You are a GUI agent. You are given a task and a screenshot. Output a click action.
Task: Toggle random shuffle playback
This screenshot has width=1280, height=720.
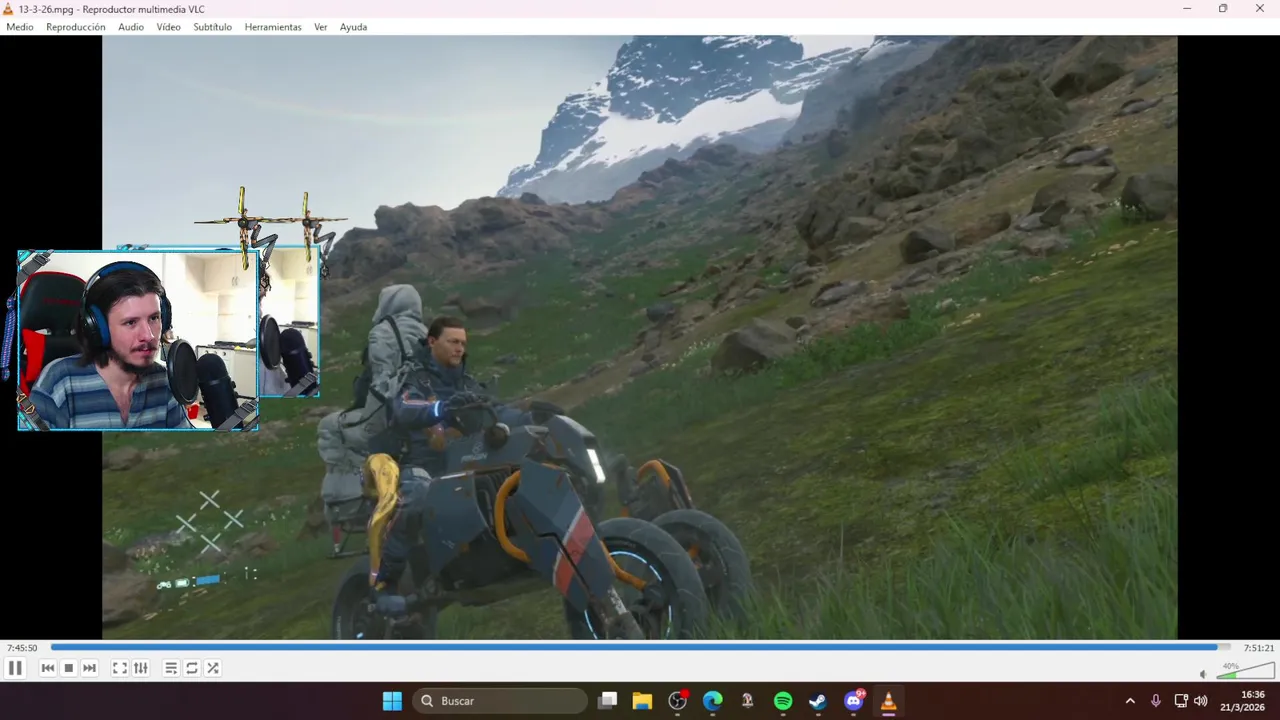pos(213,668)
